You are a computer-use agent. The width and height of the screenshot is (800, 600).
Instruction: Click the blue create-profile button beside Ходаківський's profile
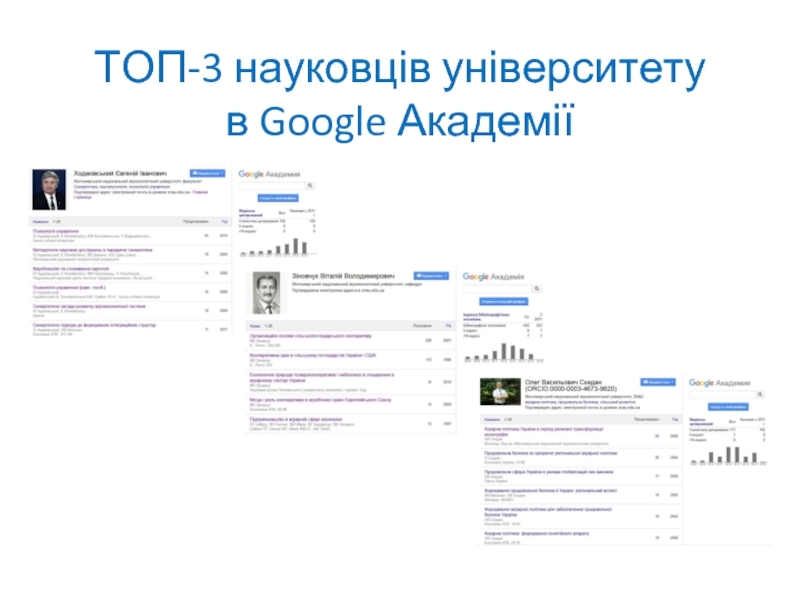[x=278, y=198]
